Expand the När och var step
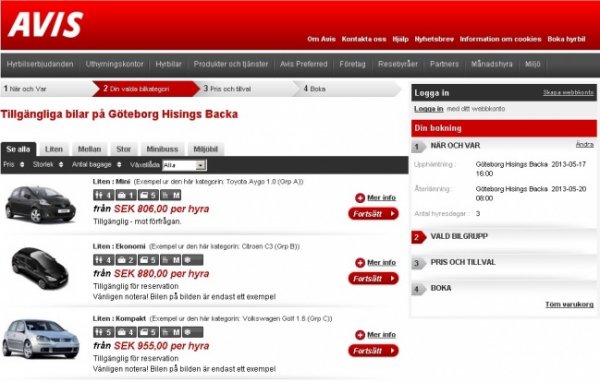Image resolution: width=600 pixels, height=382 pixels. click(455, 145)
